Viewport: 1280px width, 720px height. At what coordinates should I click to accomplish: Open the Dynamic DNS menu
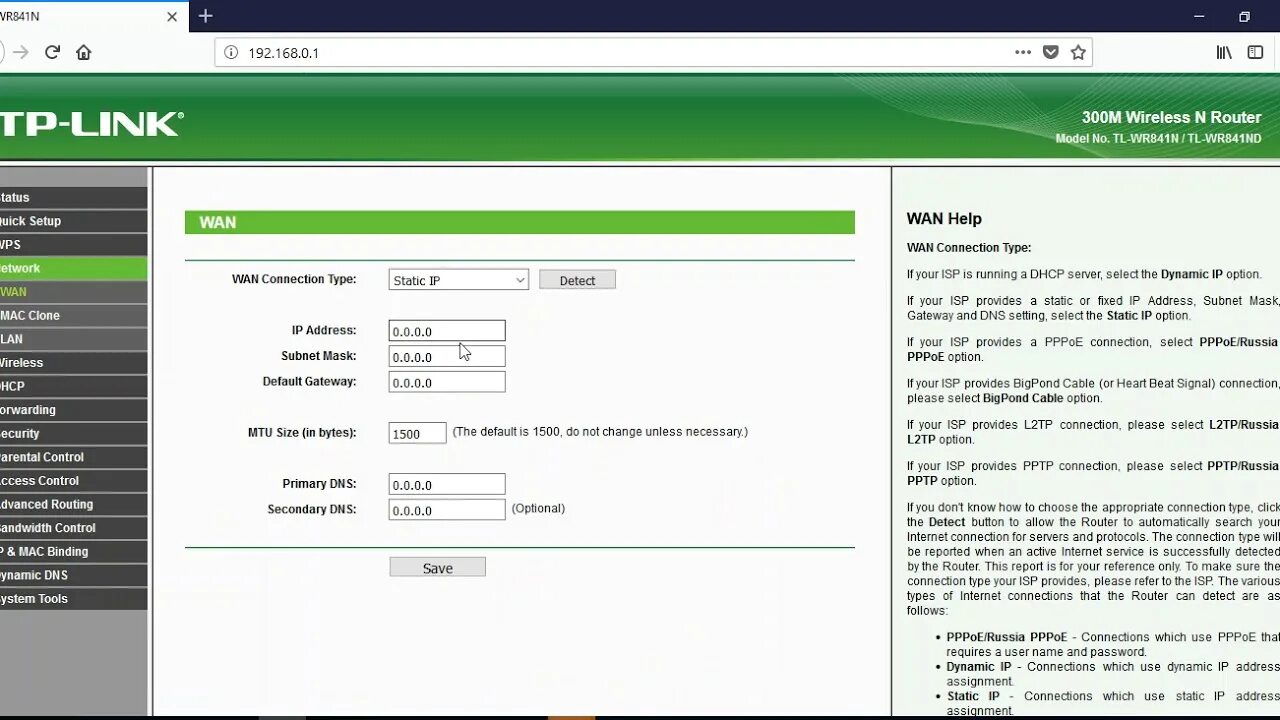coord(73,575)
